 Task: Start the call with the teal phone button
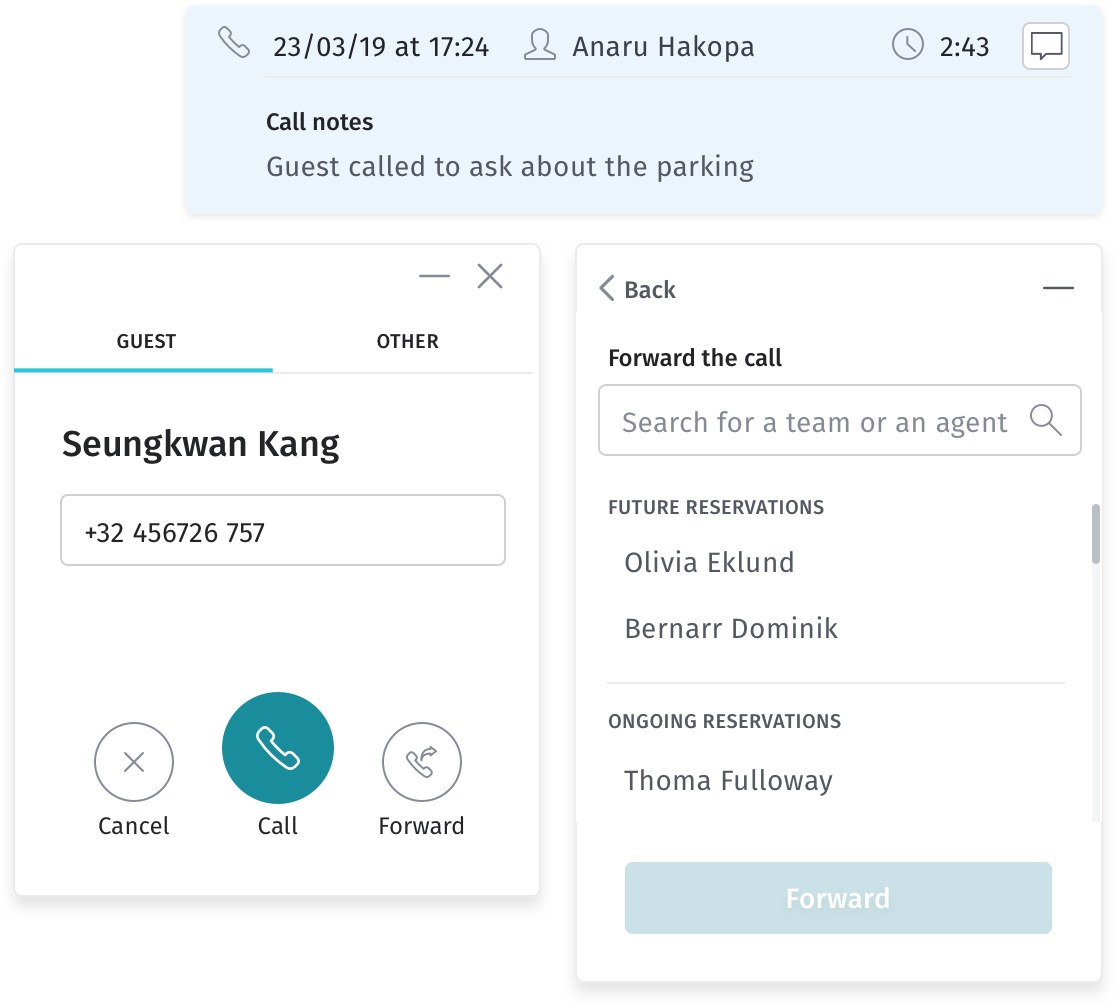(278, 748)
